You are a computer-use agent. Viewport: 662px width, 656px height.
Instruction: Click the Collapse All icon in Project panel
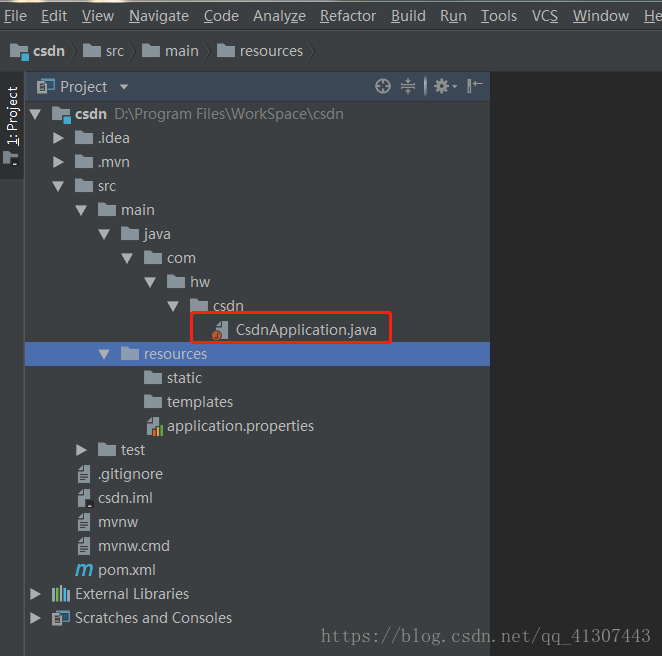(408, 86)
